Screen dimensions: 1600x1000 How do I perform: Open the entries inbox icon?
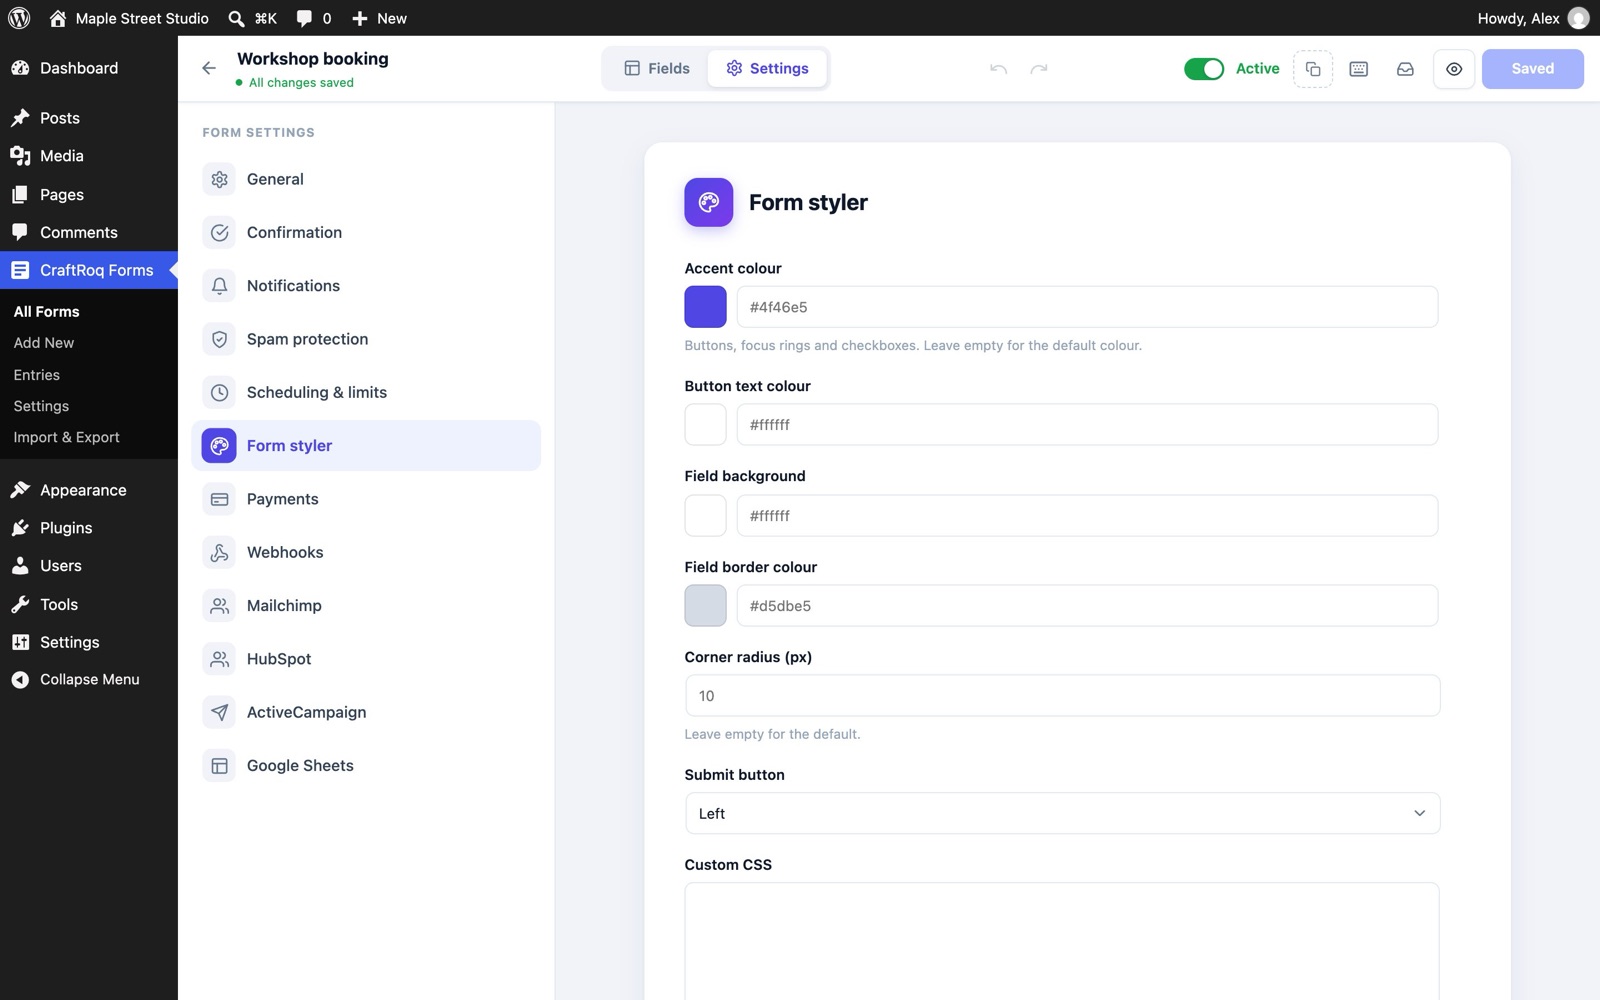tap(1405, 69)
